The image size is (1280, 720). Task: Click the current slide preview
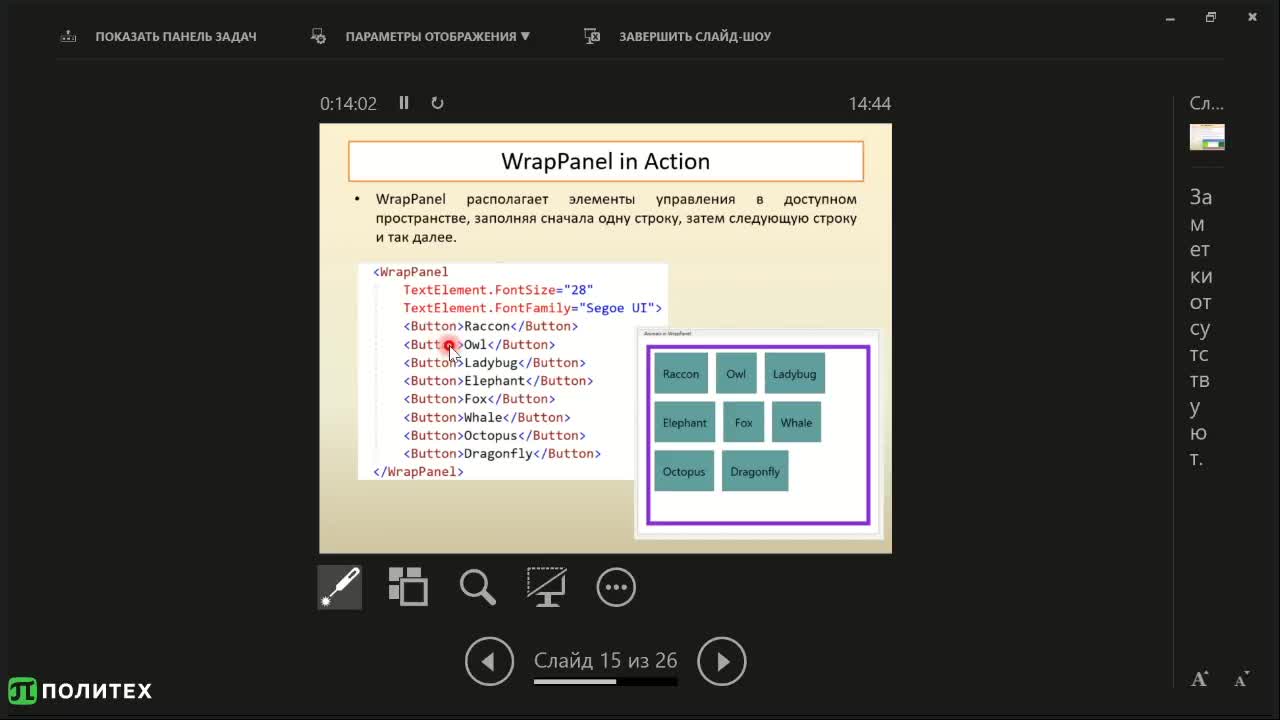point(605,338)
